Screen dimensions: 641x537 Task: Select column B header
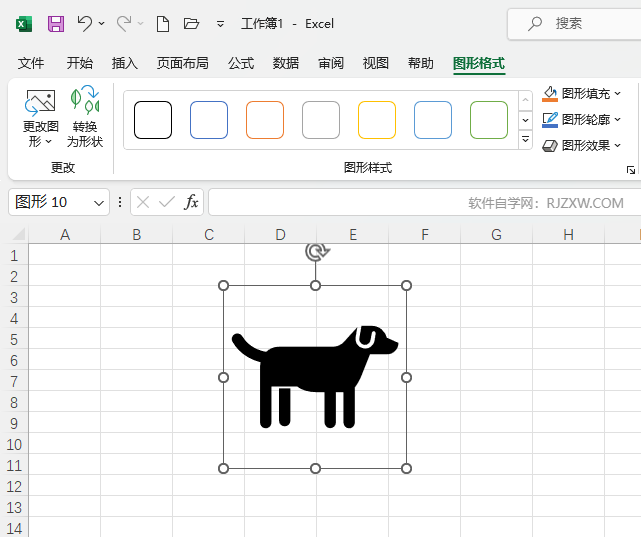point(137,235)
